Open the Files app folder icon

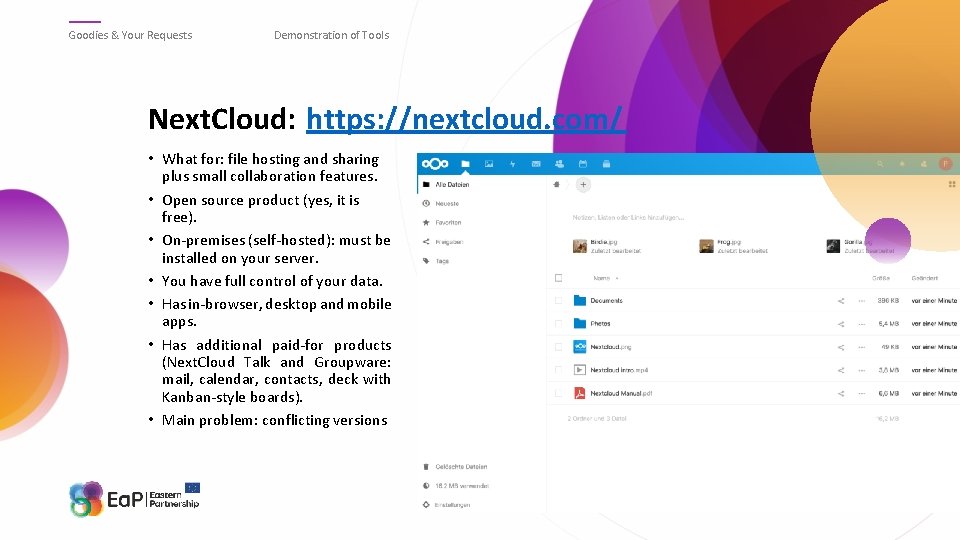pos(465,164)
